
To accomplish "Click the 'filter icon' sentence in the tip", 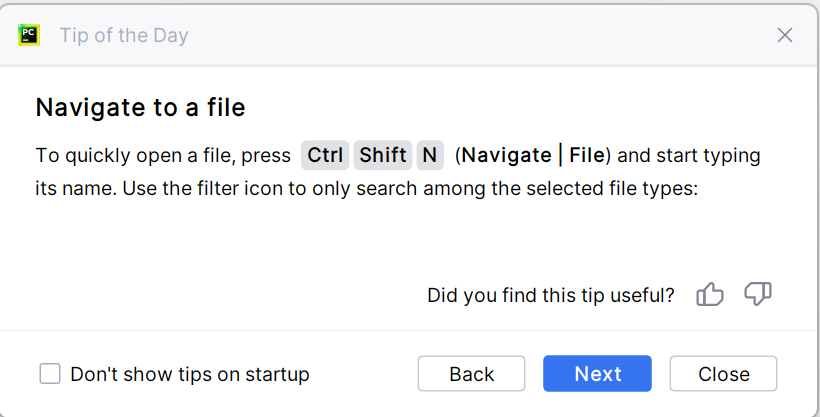I will pyautogui.click(x=410, y=188).
